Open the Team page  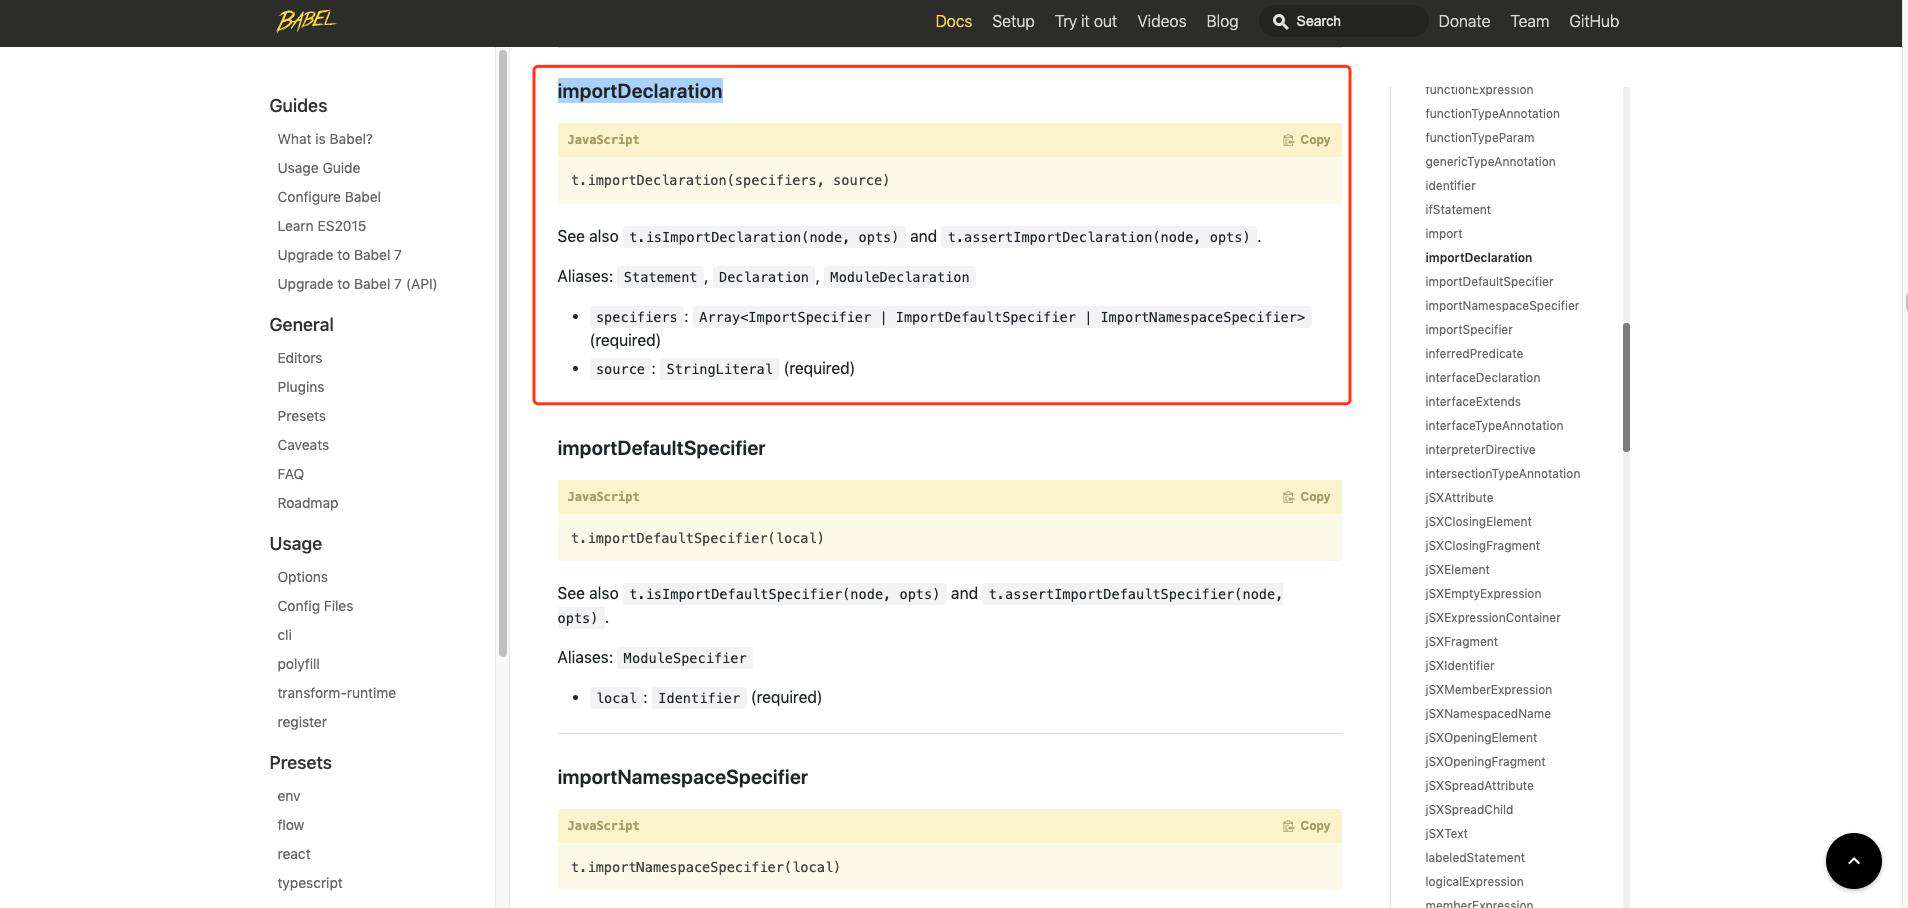point(1529,21)
